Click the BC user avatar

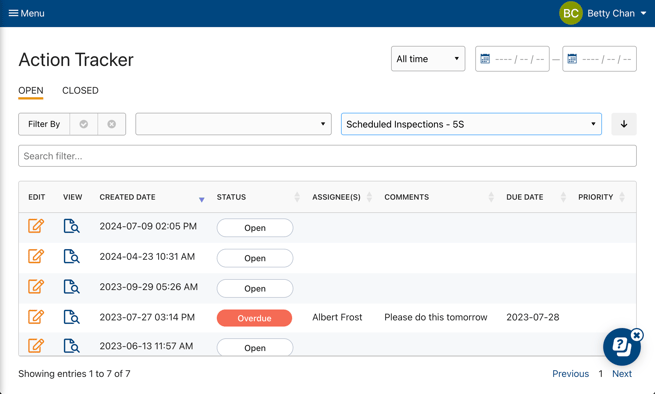click(x=570, y=13)
